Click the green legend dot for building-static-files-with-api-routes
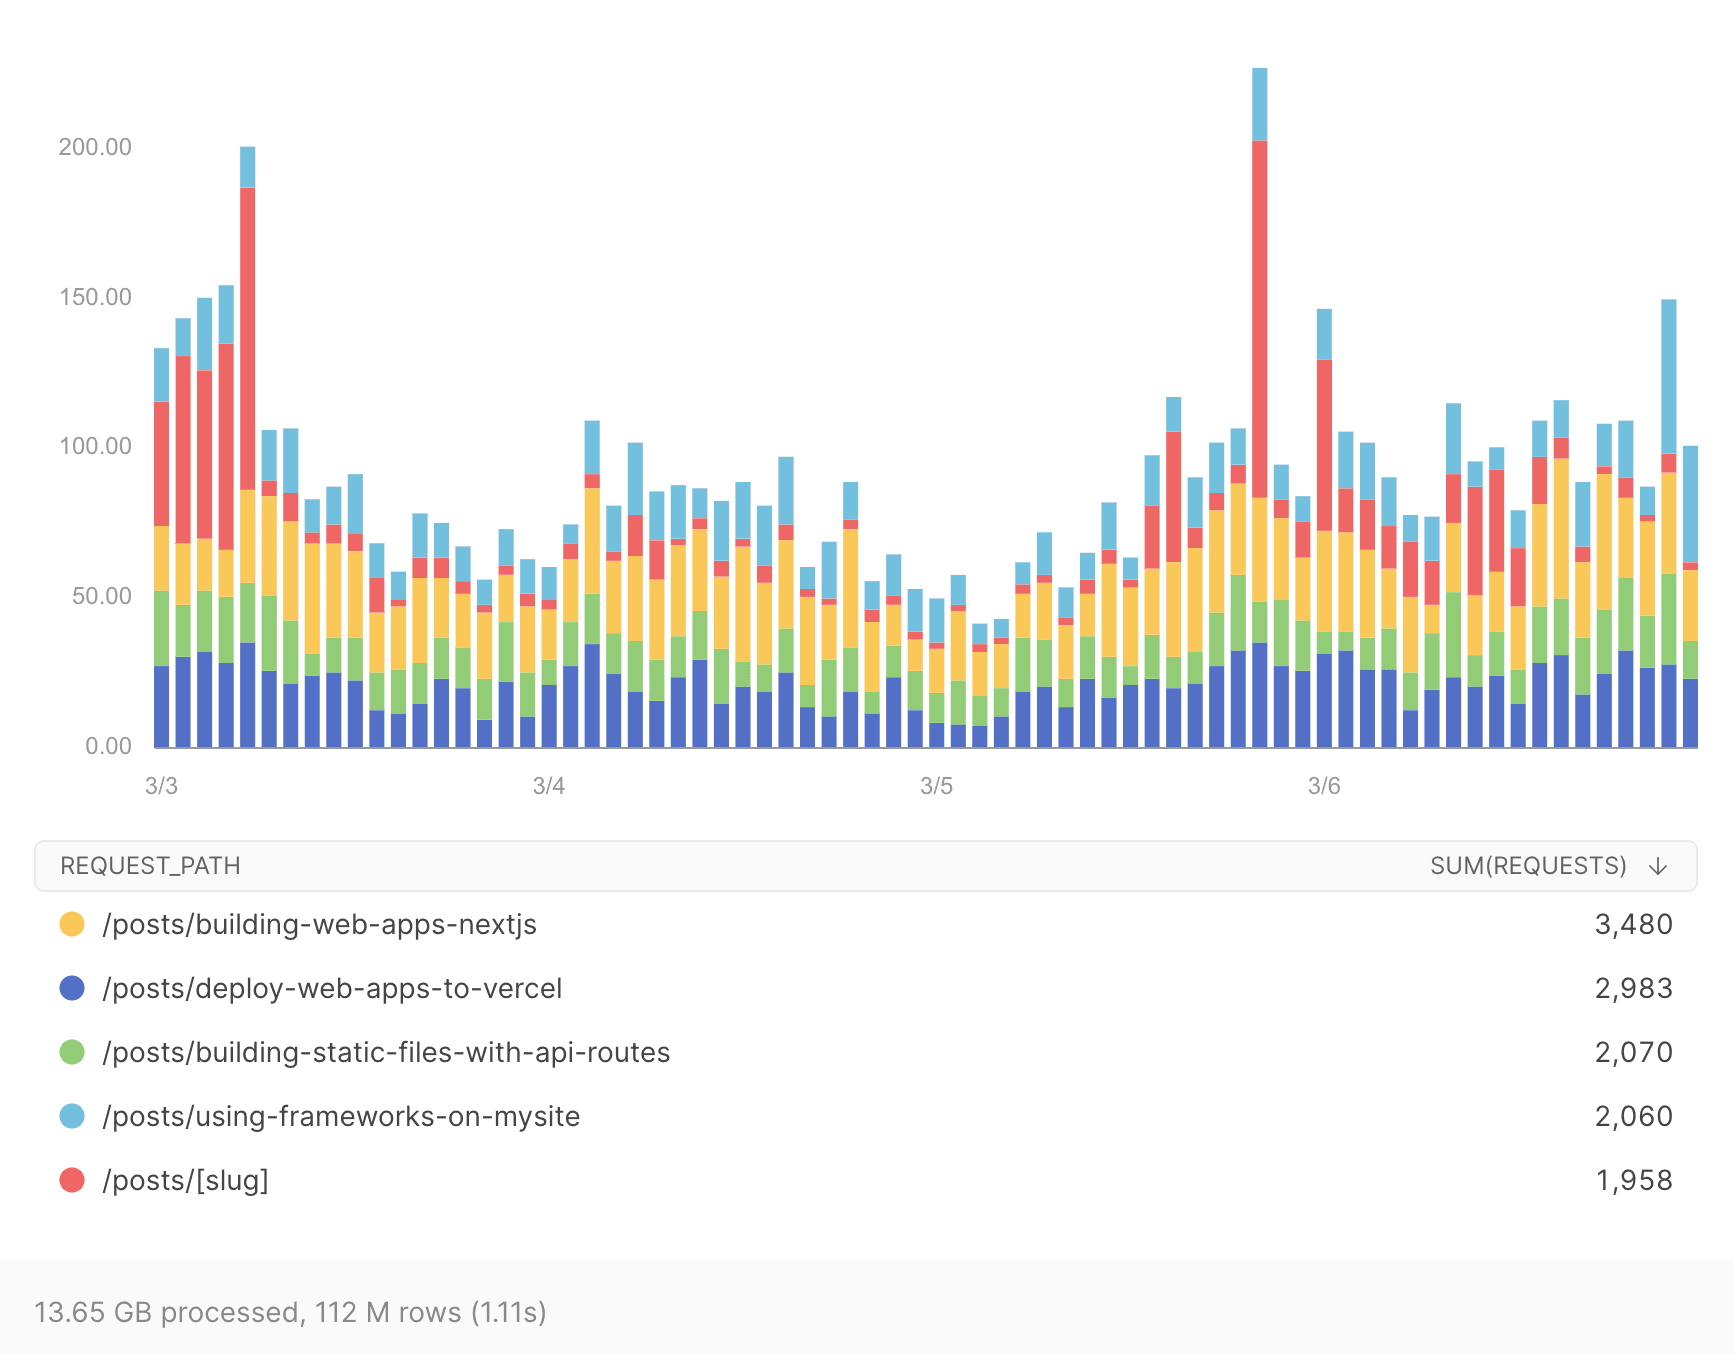Screen dimensions: 1734x1354 click(x=73, y=1052)
